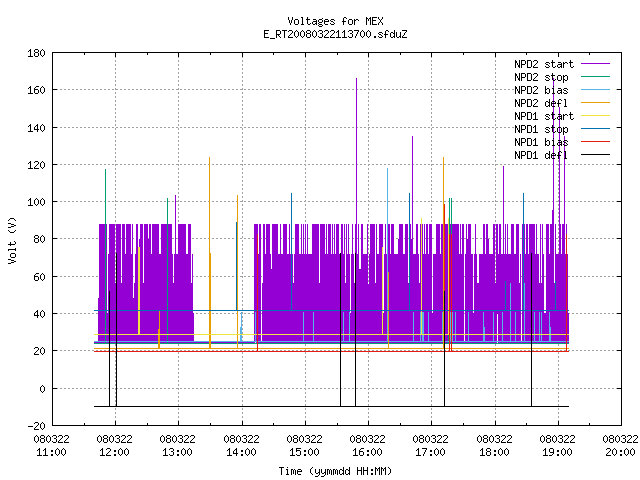Click the y-axis tick label -20
This screenshot has width=640, height=480.
(36, 426)
